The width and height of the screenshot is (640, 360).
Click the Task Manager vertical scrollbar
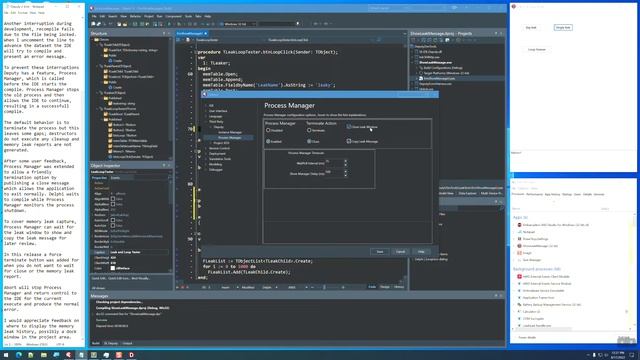point(634,271)
